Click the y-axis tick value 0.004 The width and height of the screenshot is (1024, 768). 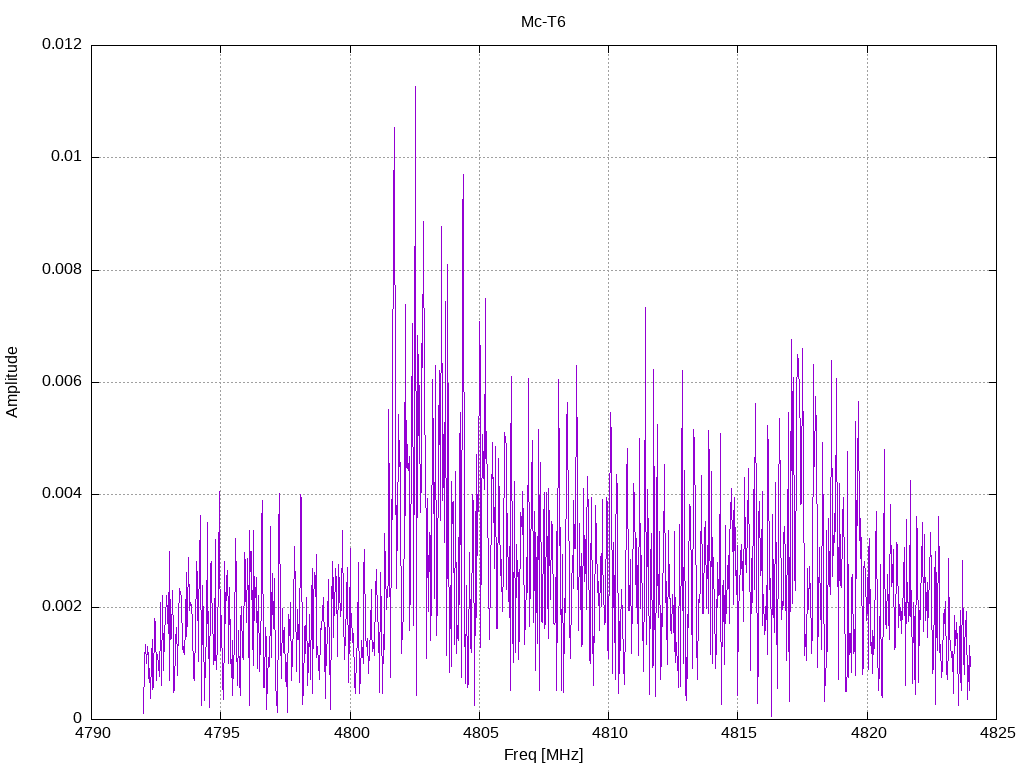click(62, 494)
